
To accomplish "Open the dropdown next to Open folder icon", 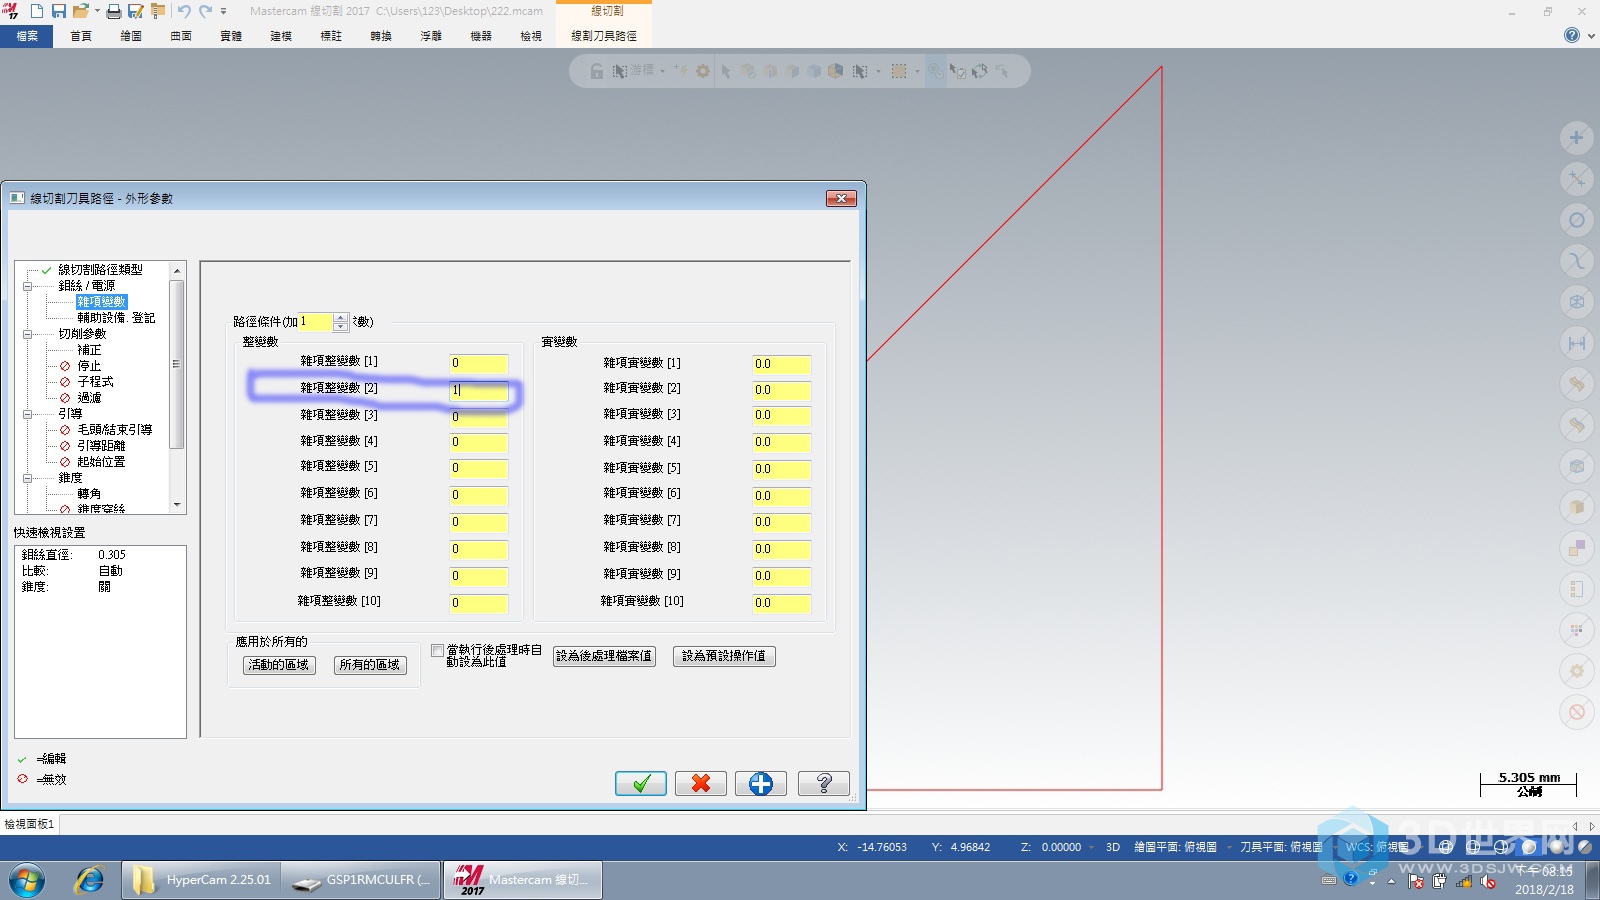I will click(x=97, y=11).
